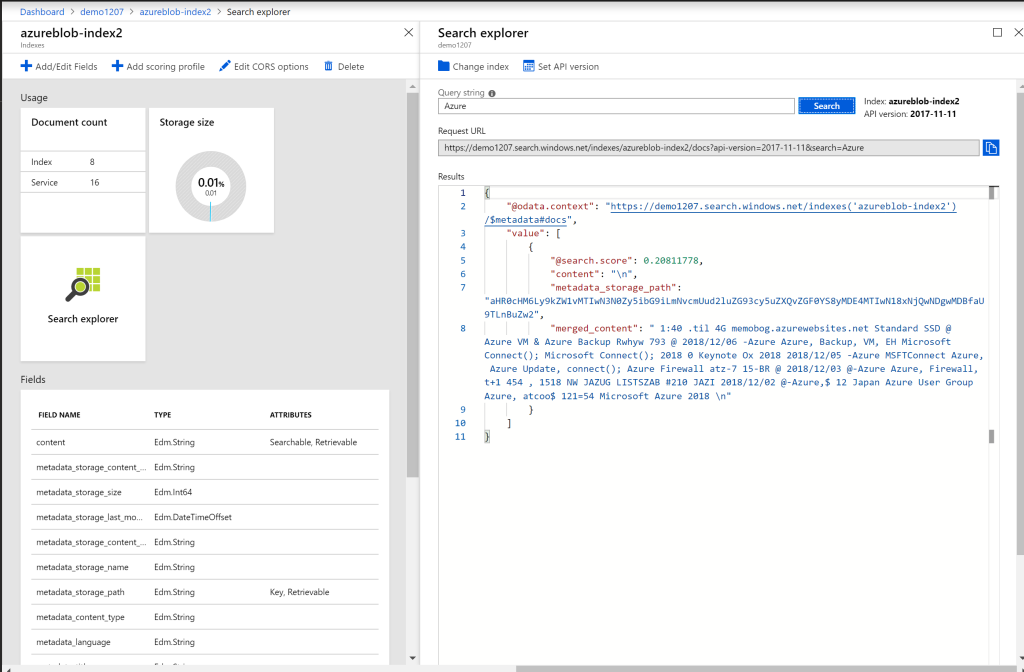The height and width of the screenshot is (672, 1024).
Task: Select the metadata_storage_size field row
Action: point(205,492)
